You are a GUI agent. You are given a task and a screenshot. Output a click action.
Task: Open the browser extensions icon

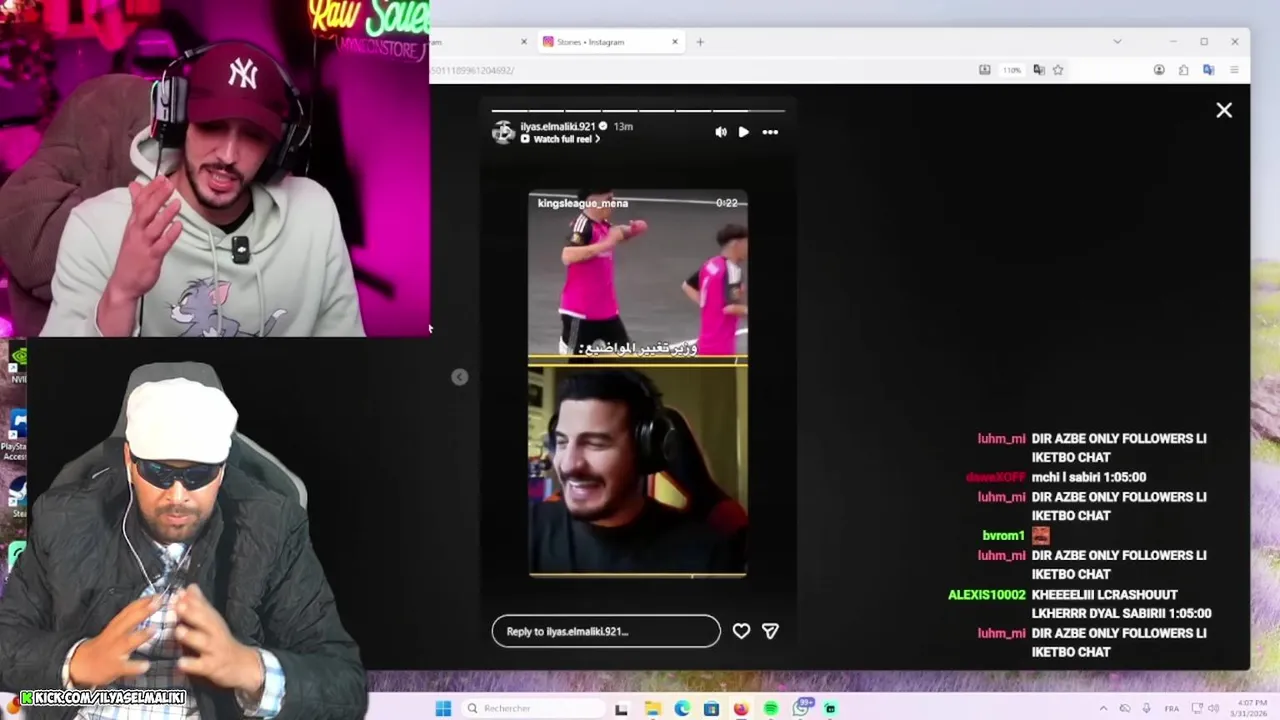point(1183,70)
